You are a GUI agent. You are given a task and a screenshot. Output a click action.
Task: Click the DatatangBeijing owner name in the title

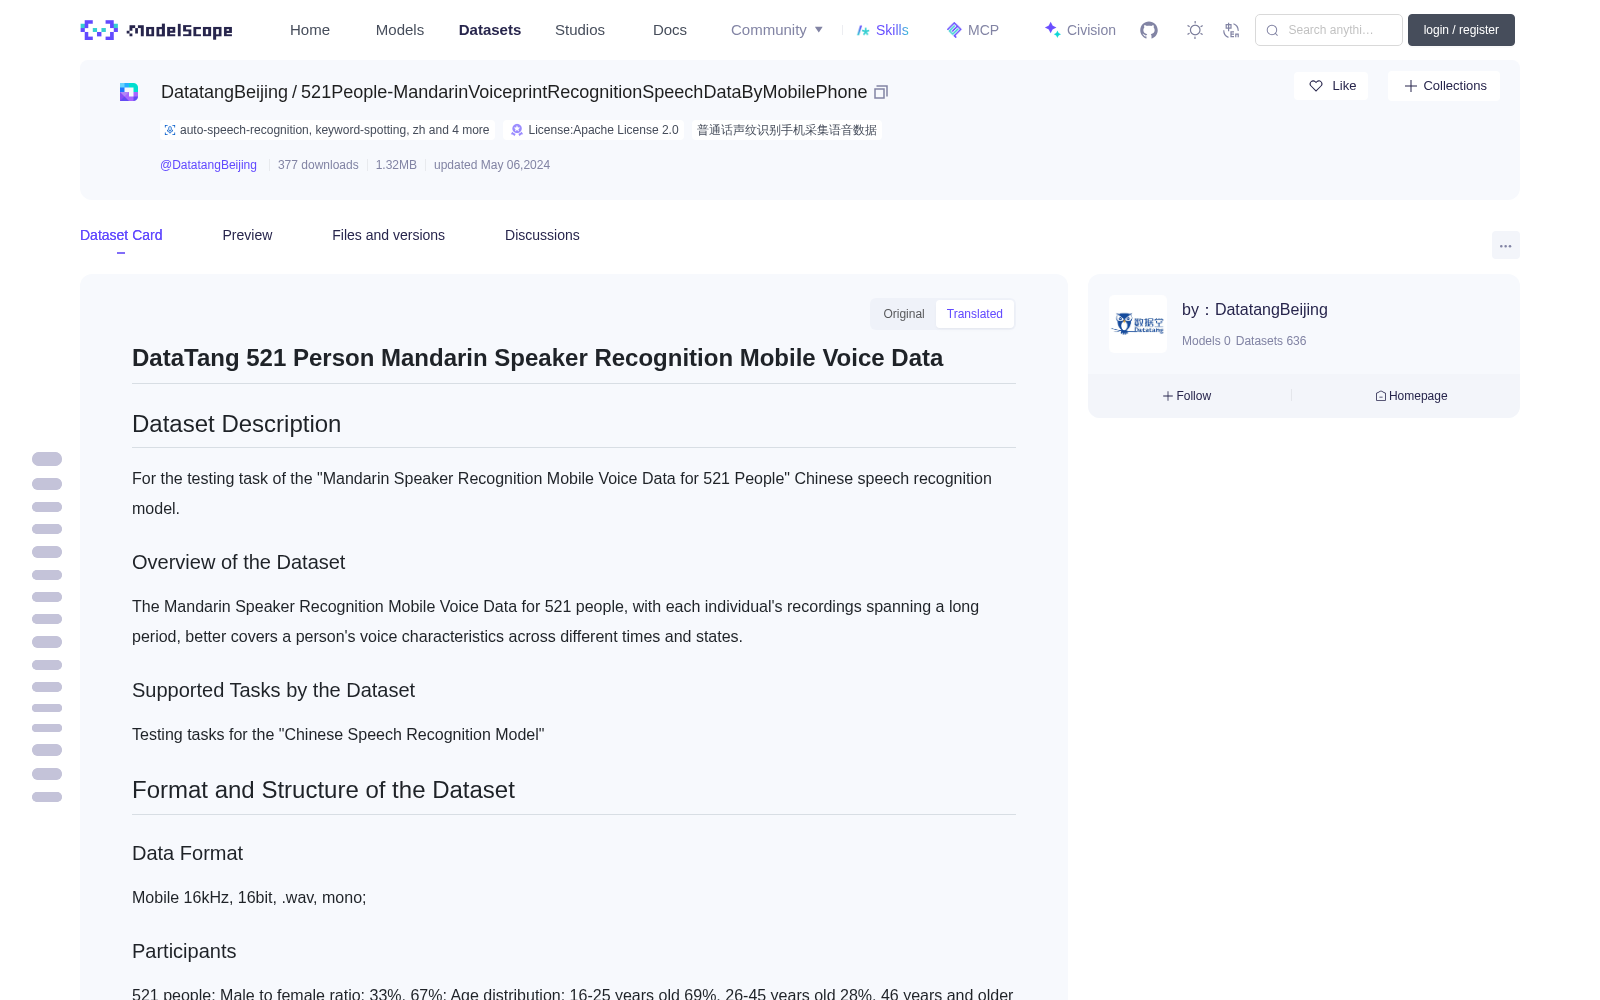[x=224, y=92]
